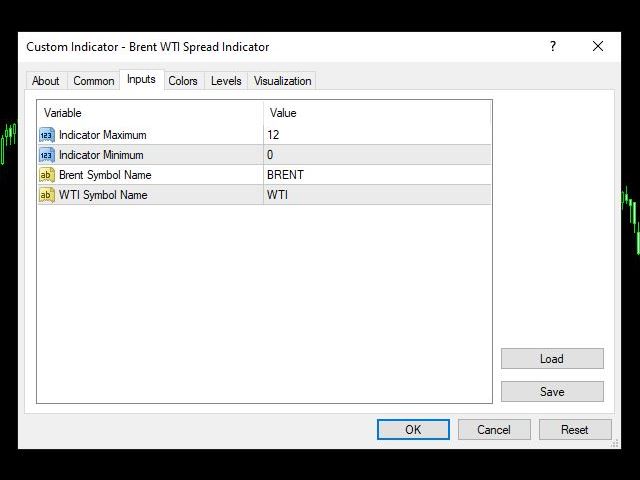This screenshot has height=480, width=640.
Task: Save the current input set
Action: (552, 392)
